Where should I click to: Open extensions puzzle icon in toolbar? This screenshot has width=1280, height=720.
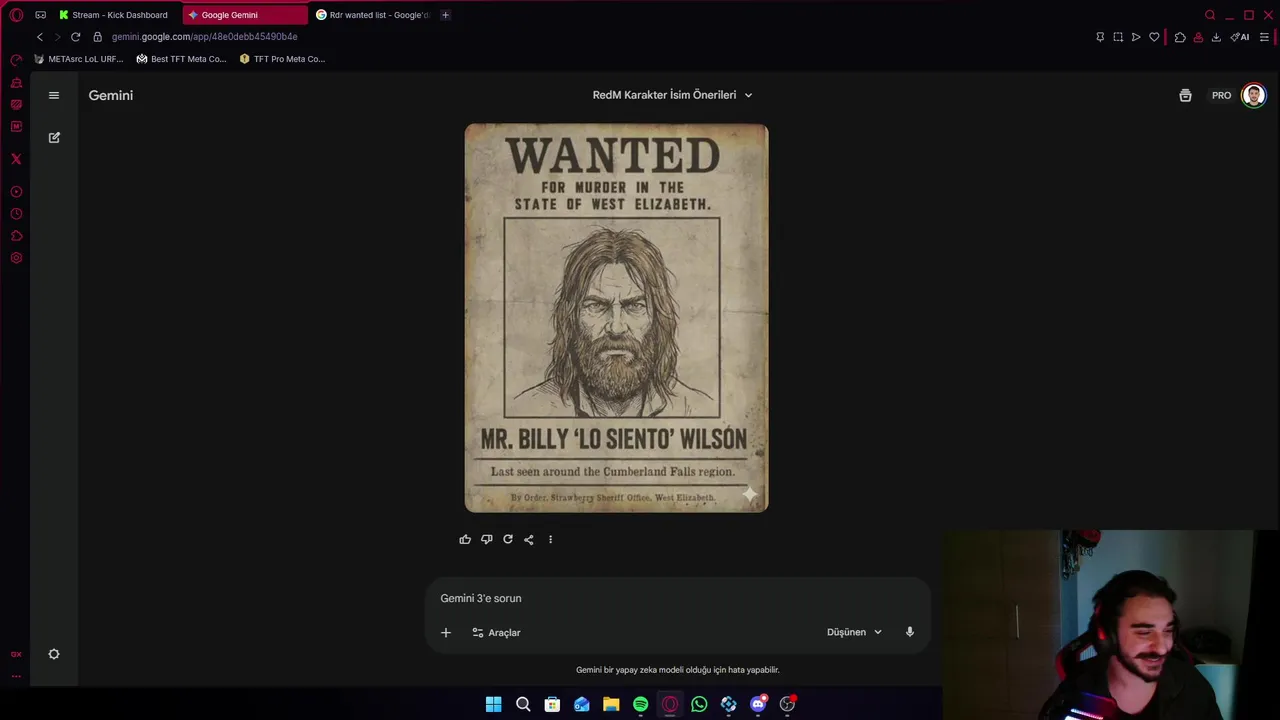click(x=1180, y=37)
